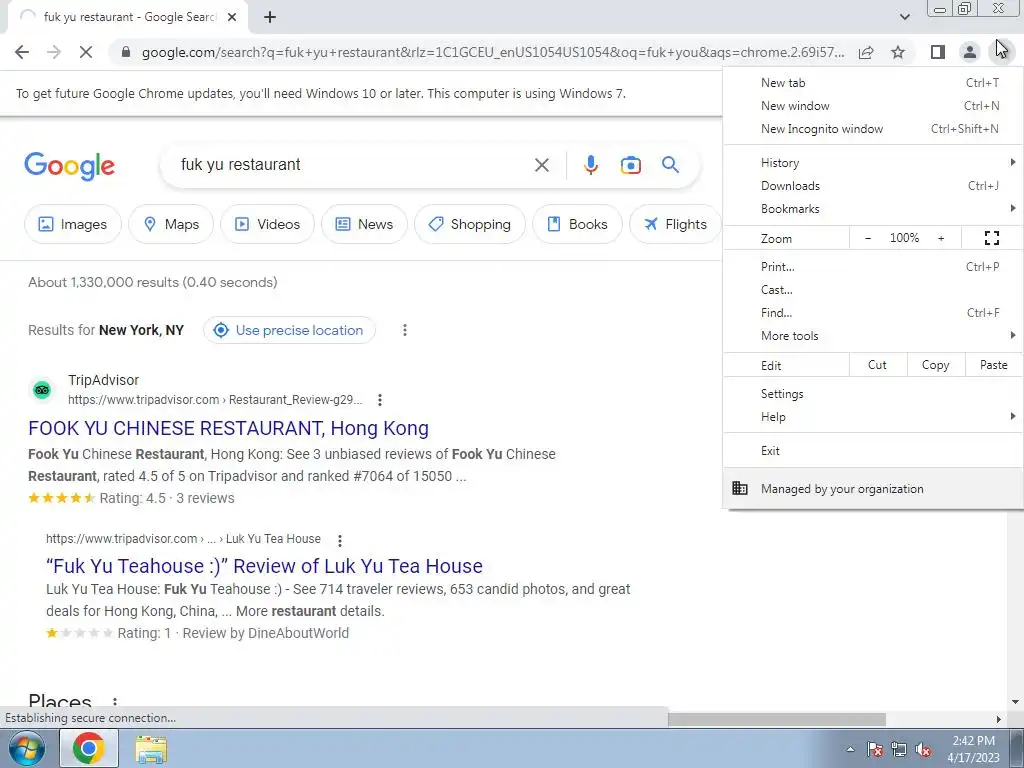
Task: Click the clock showing 2:42 PM
Action: click(x=973, y=741)
